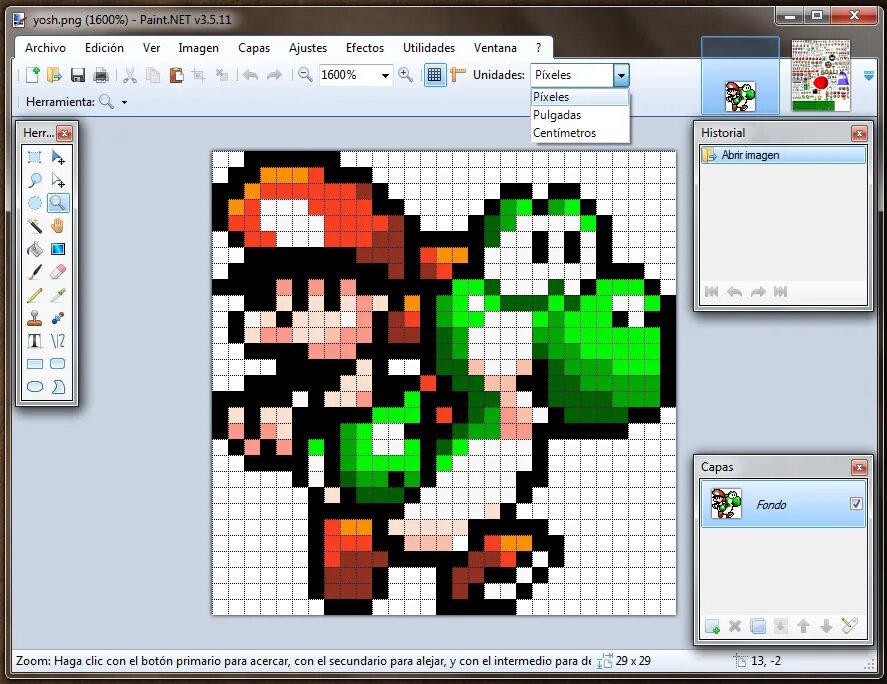Select the Ellipse shape tool

(35, 387)
